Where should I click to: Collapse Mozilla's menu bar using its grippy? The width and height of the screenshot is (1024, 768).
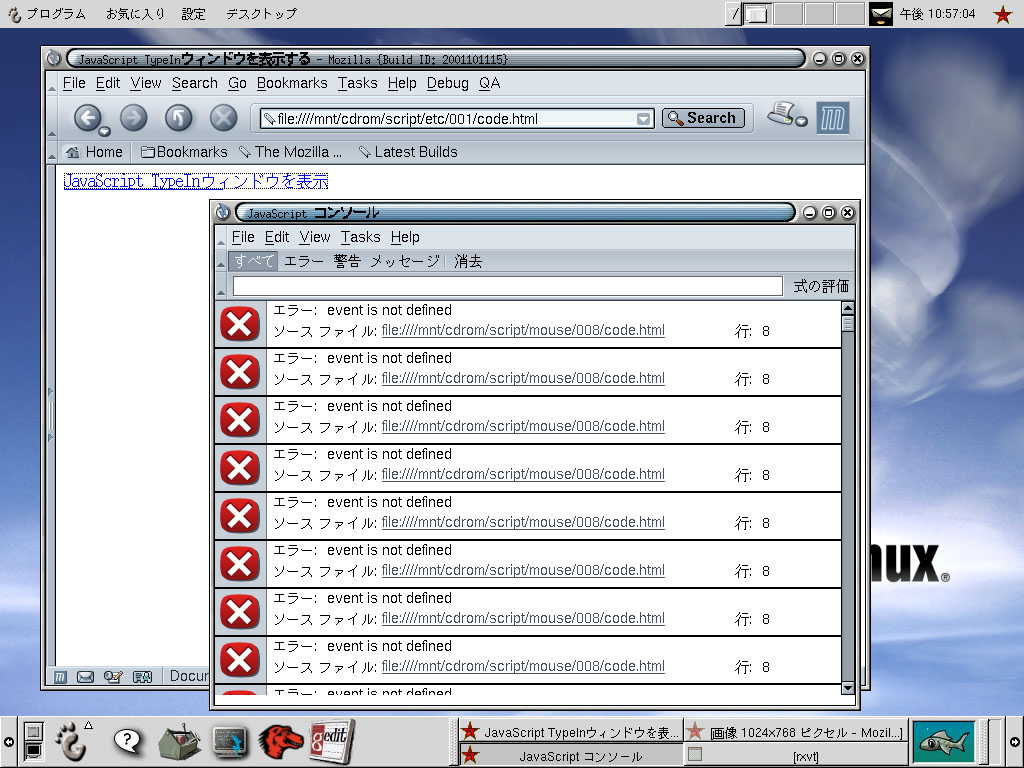(x=52, y=84)
